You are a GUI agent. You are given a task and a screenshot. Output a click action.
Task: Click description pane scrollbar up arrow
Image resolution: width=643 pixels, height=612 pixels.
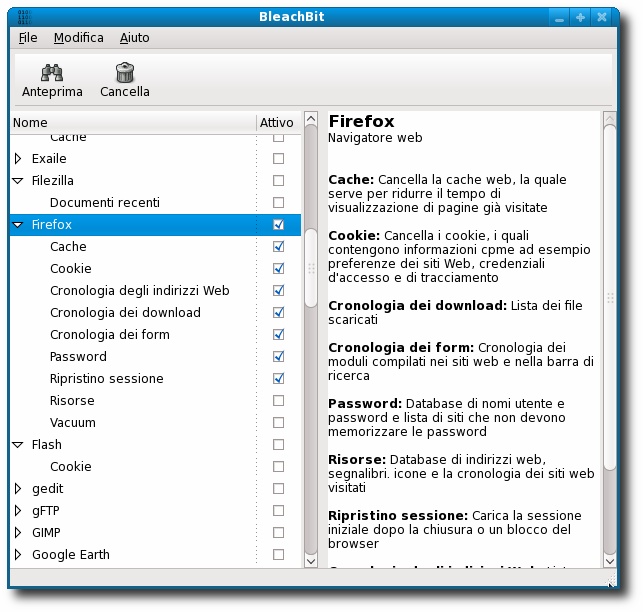coord(610,119)
